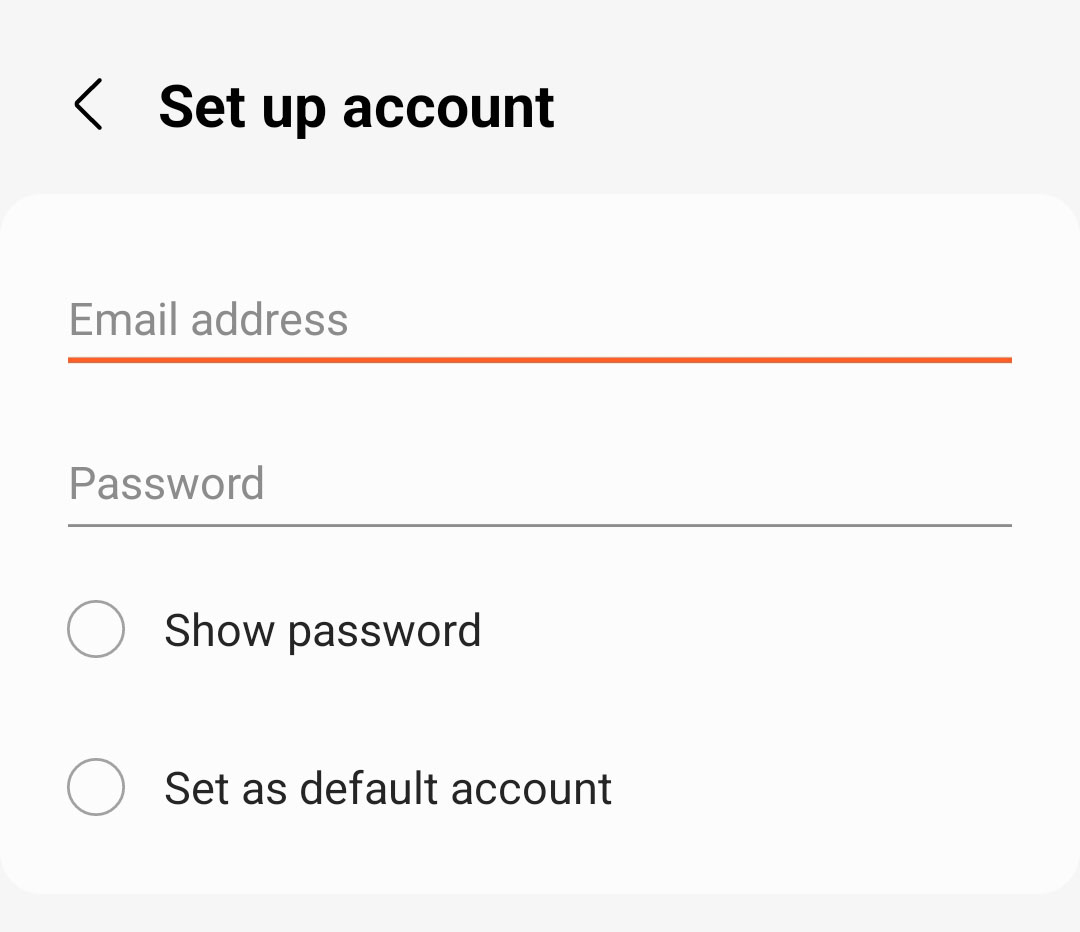Tap the gray underline beneath Password

tap(540, 524)
